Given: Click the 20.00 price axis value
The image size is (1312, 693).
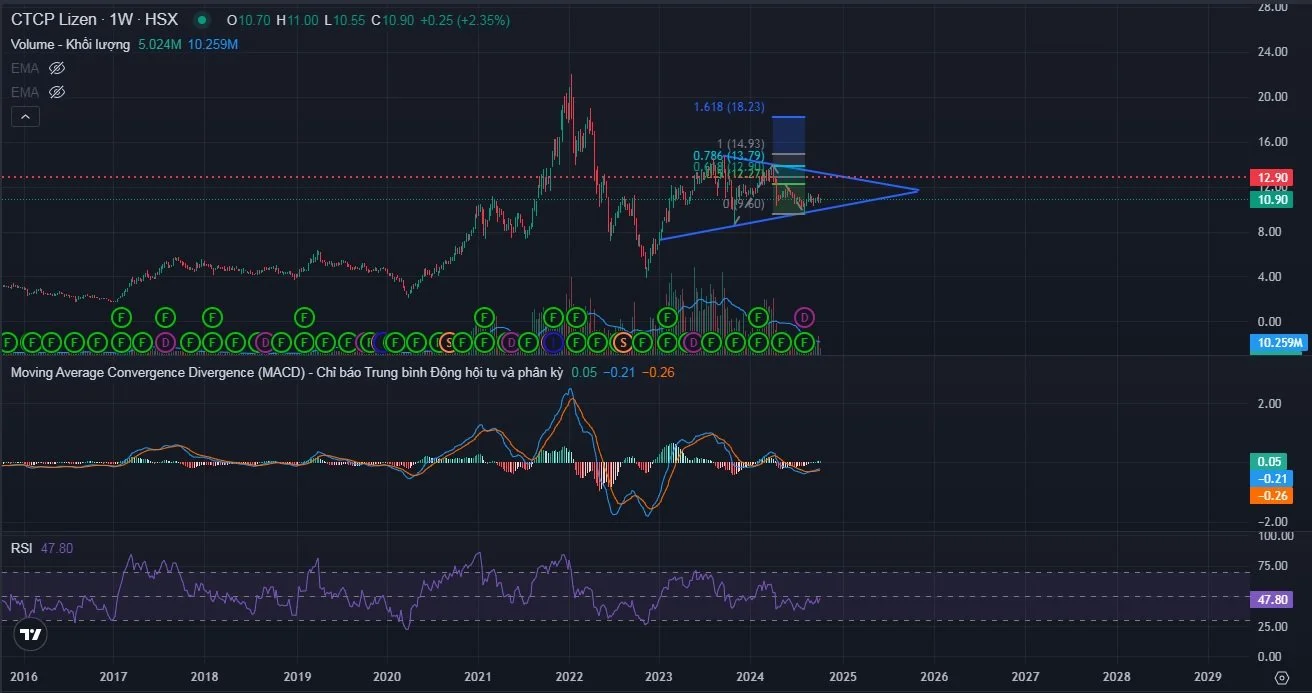Looking at the screenshot, I should tap(1272, 97).
